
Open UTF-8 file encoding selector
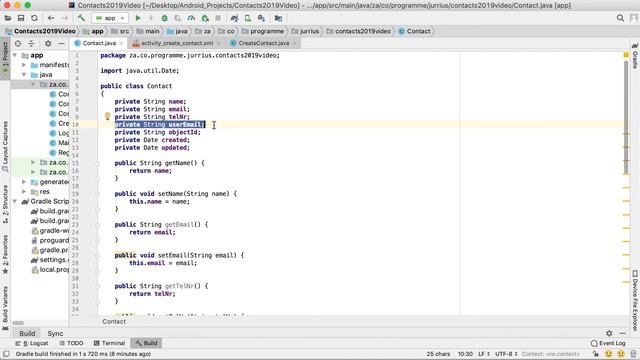point(506,354)
